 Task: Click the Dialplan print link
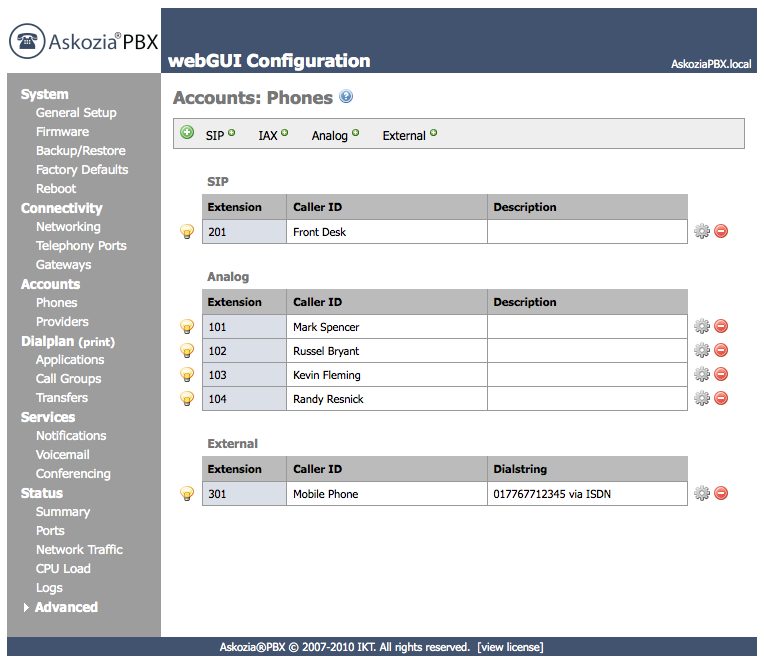[x=96, y=342]
